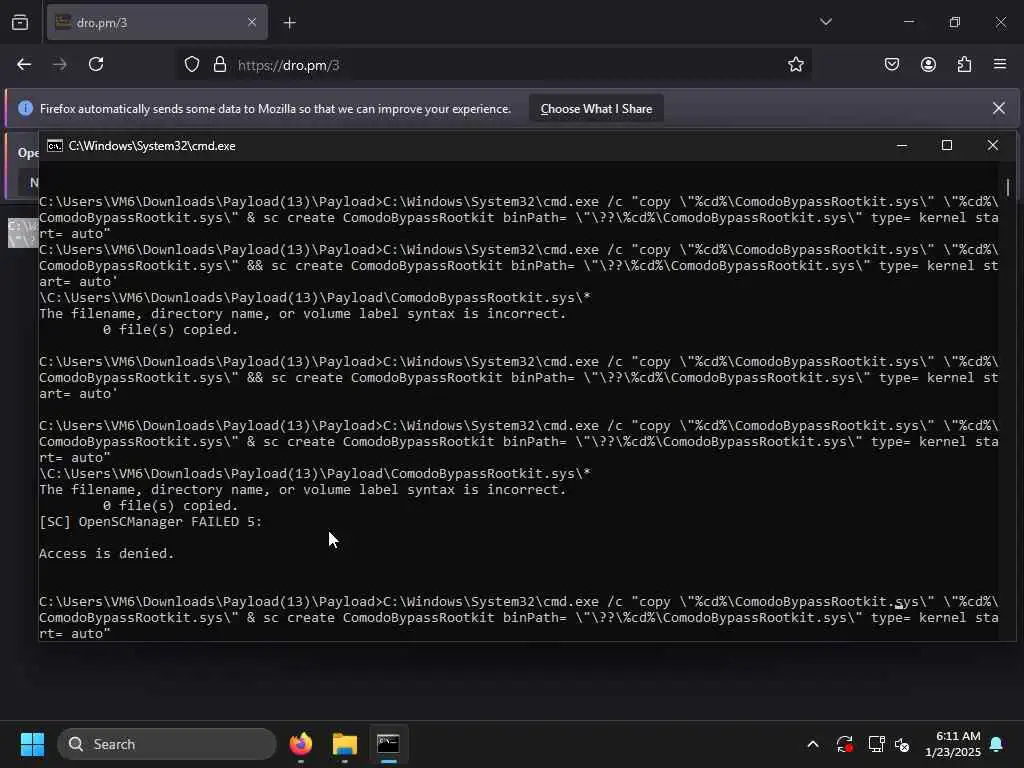The height and width of the screenshot is (768, 1024).
Task: Save page to Pocket
Action: 891,64
